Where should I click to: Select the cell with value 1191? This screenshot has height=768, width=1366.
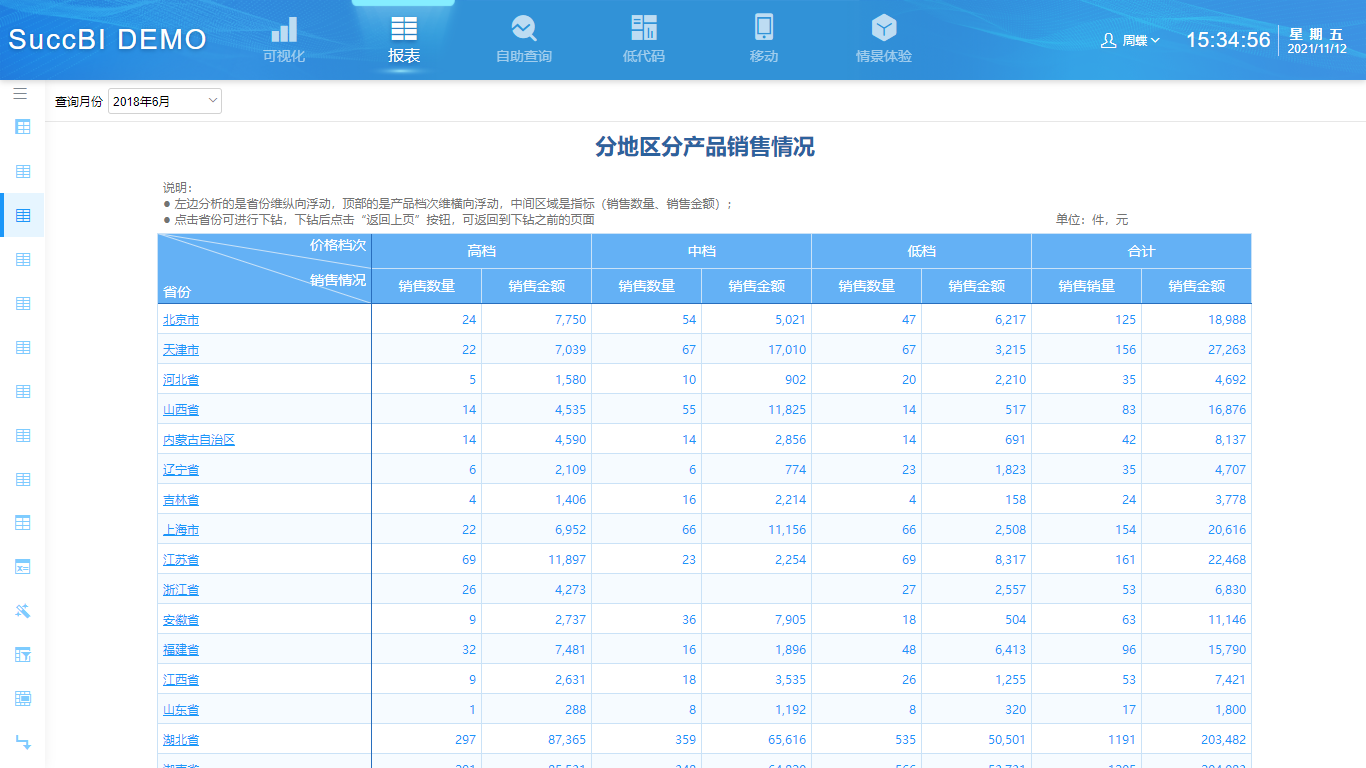click(x=1087, y=740)
